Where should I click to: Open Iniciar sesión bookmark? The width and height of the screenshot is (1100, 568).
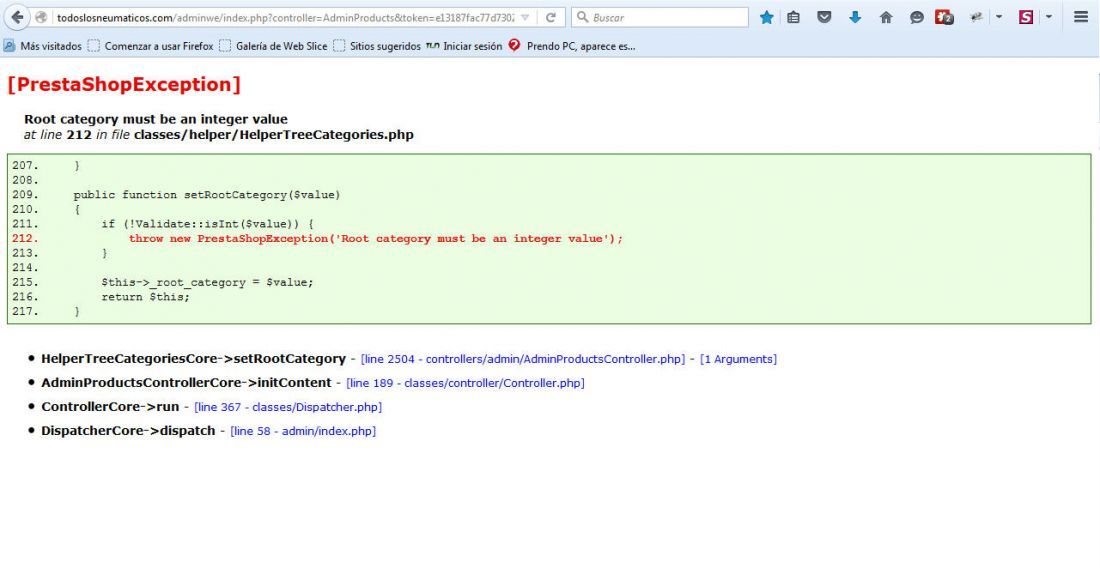464,46
